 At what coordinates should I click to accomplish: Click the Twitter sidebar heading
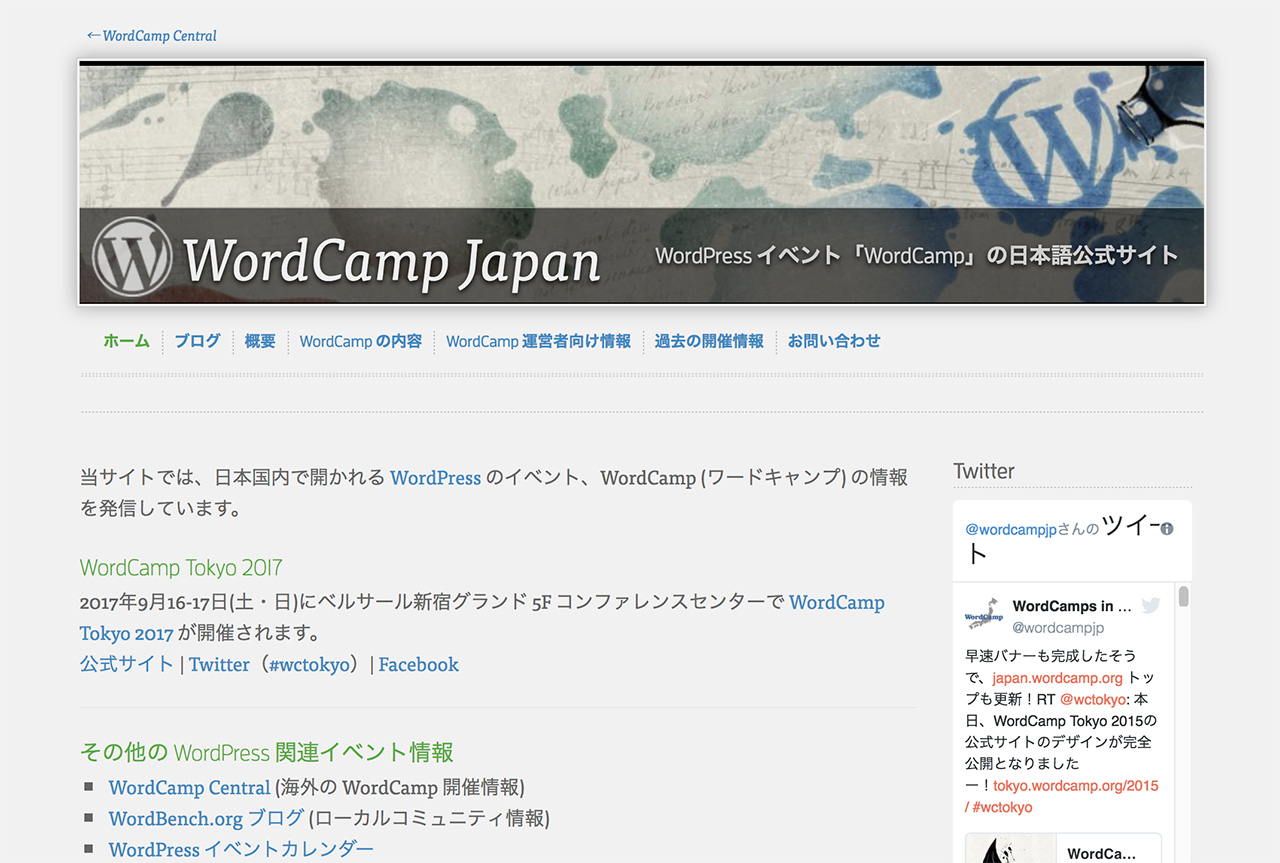(984, 471)
